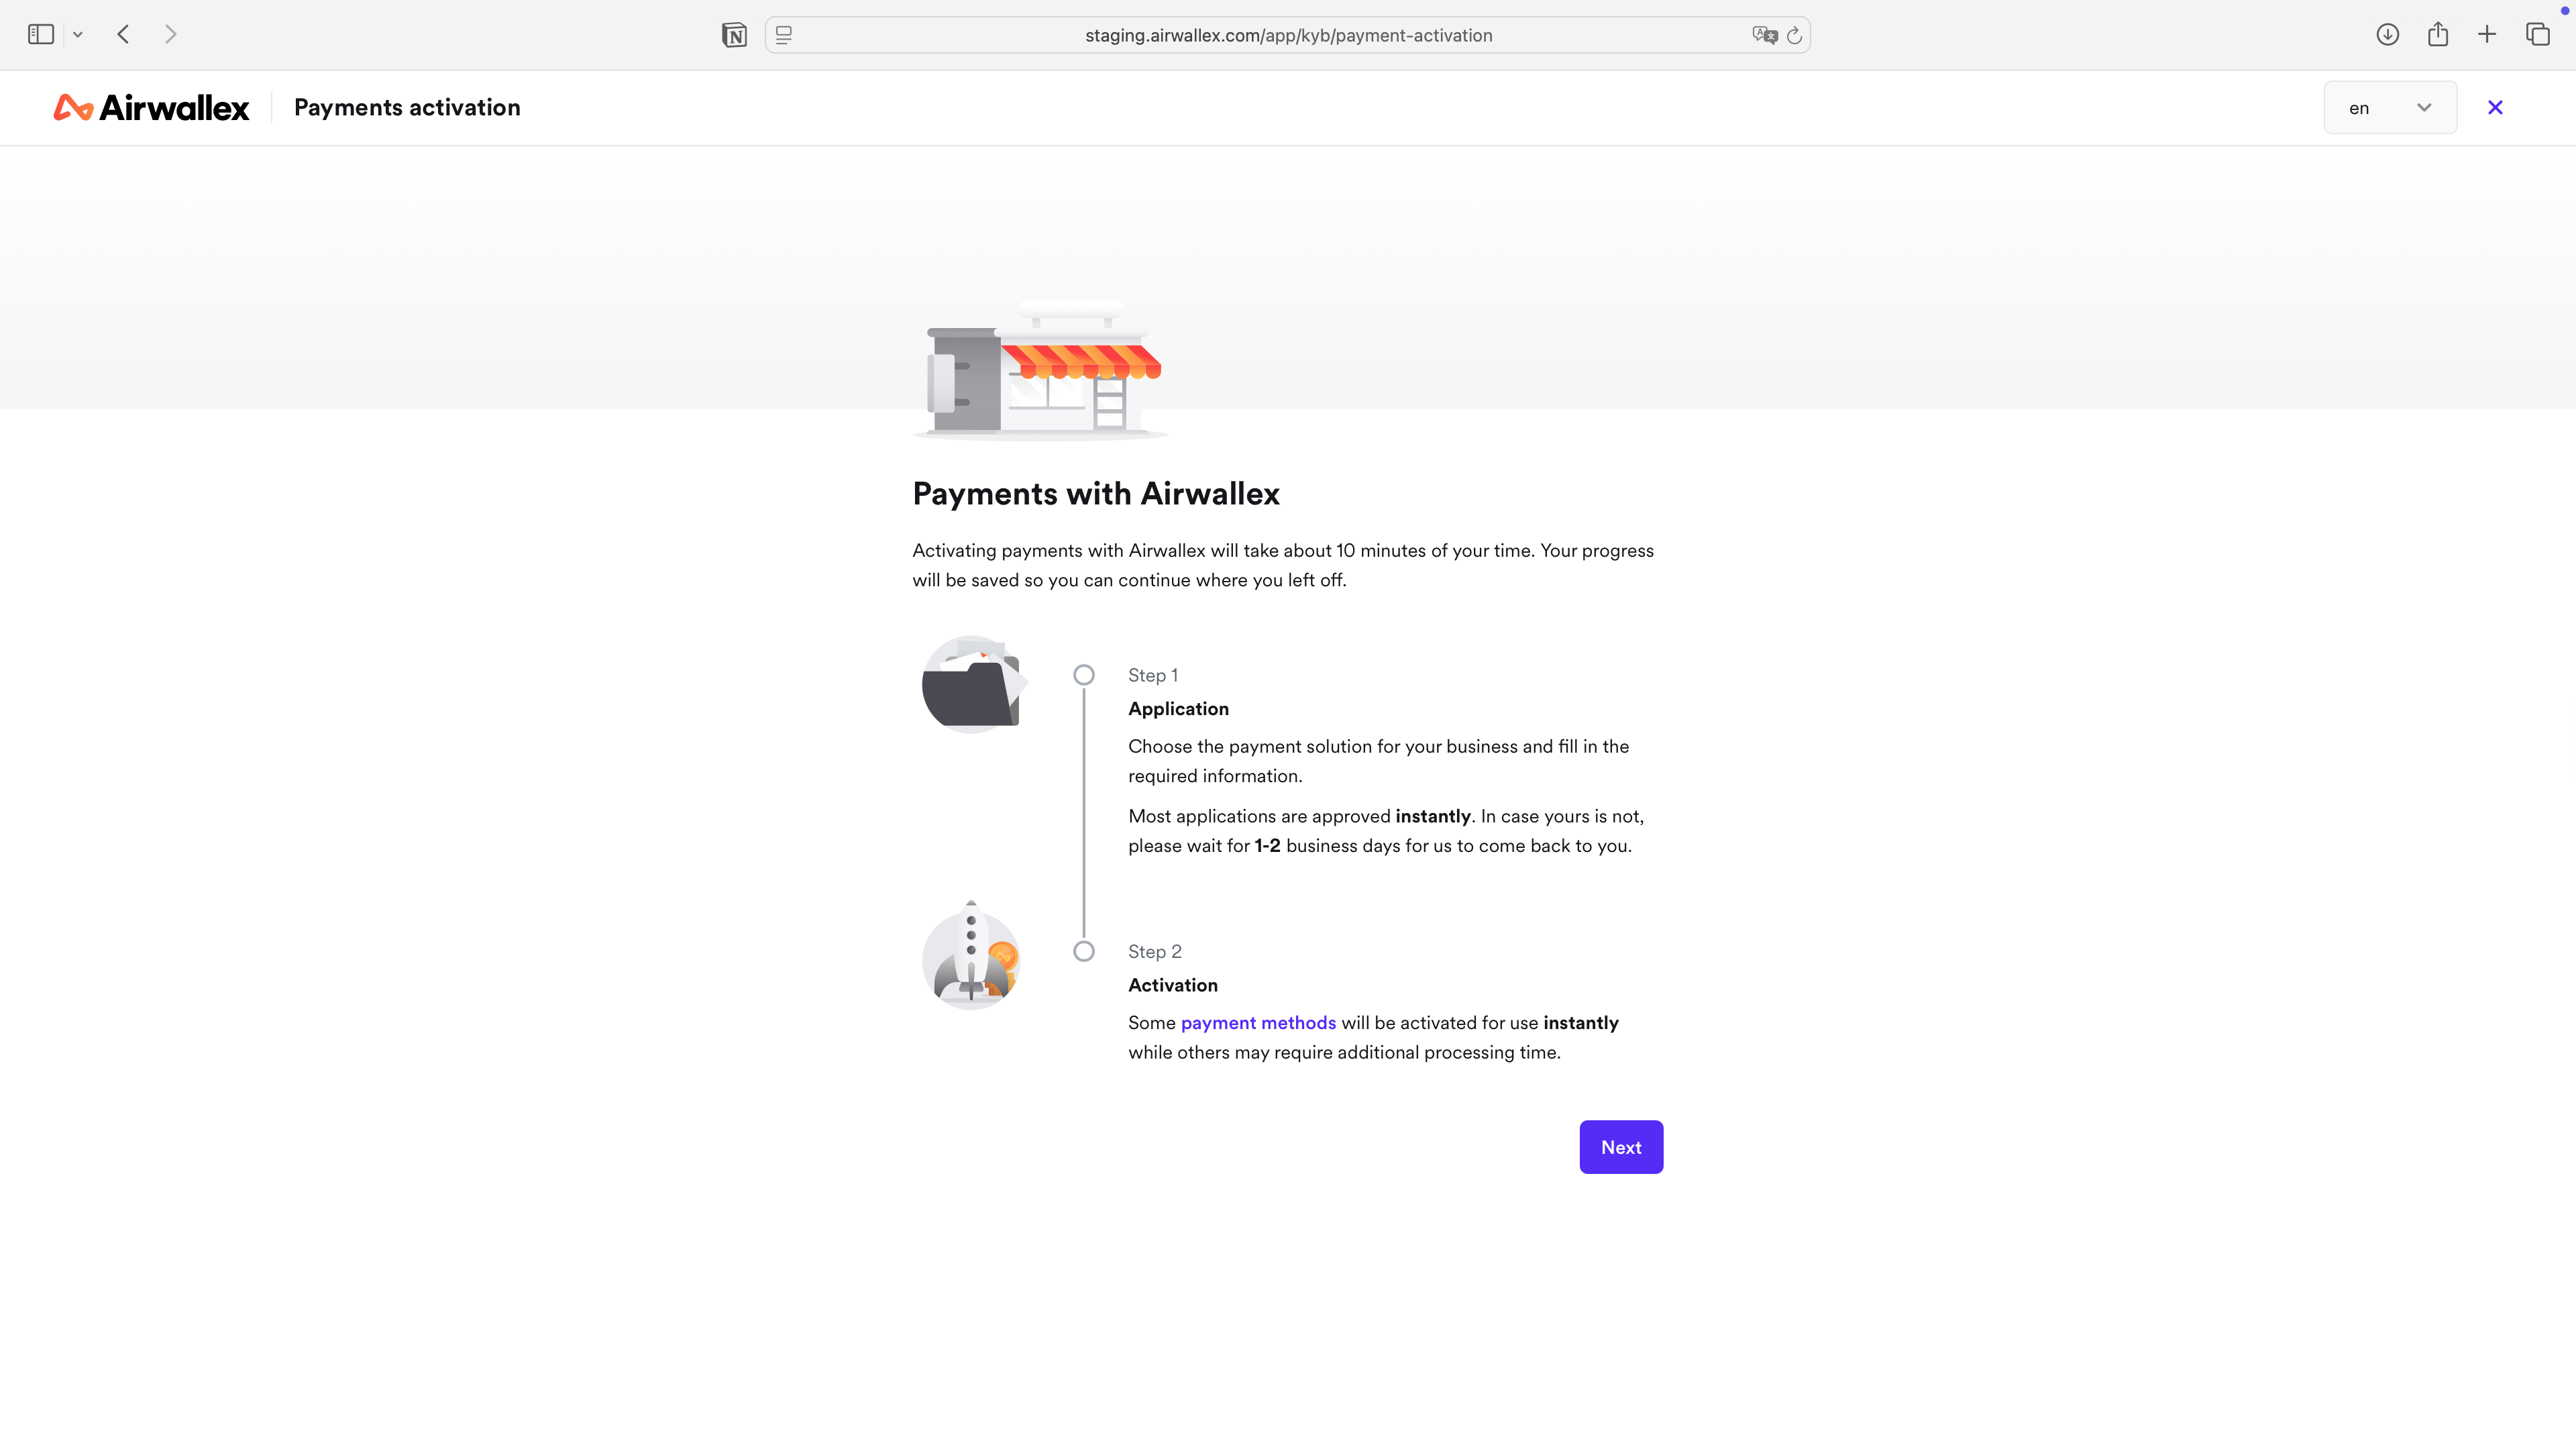
Task: Click the Next button
Action: 1621,1147
